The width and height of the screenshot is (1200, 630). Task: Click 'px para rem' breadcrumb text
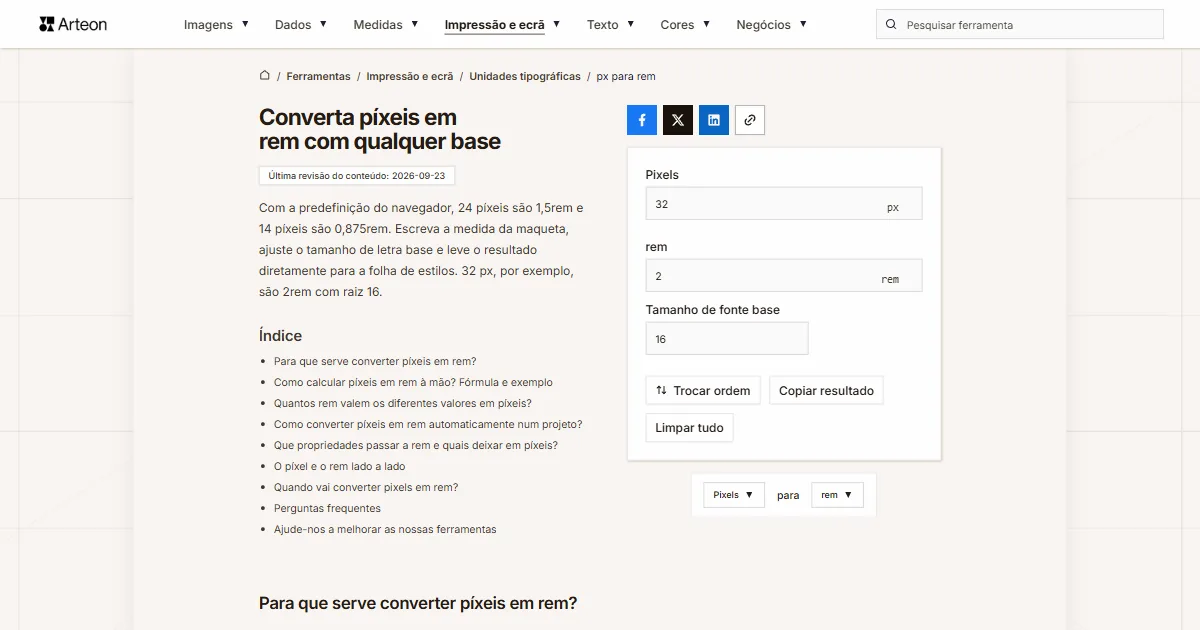[626, 76]
